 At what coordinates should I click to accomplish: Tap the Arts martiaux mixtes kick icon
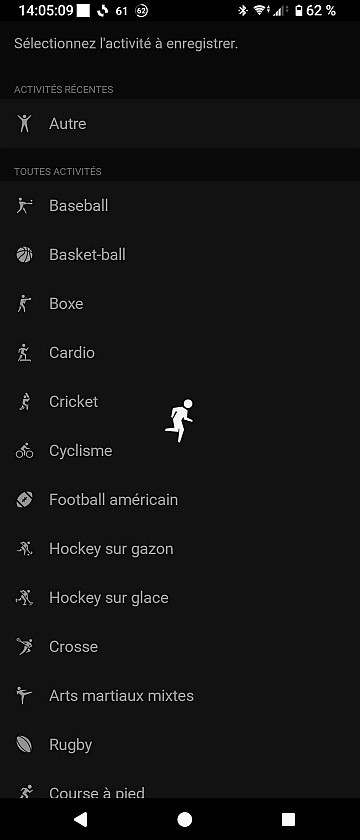(x=24, y=696)
